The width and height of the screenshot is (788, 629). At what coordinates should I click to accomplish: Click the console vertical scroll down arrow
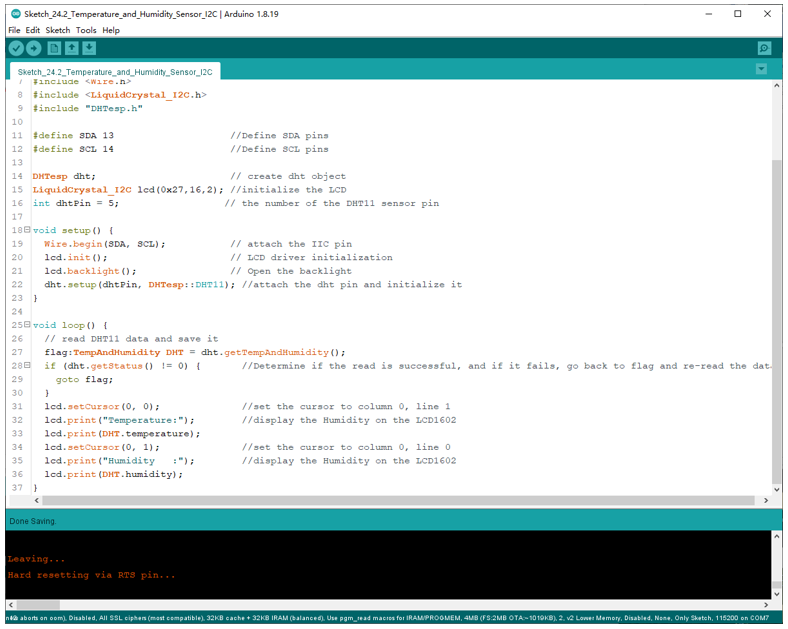(777, 594)
